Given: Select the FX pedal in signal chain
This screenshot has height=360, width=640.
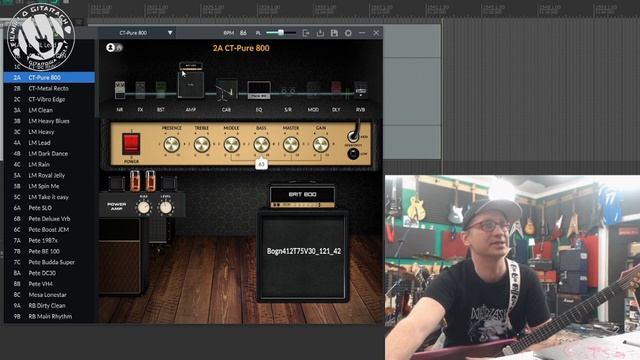Looking at the screenshot, I should coord(140,90).
